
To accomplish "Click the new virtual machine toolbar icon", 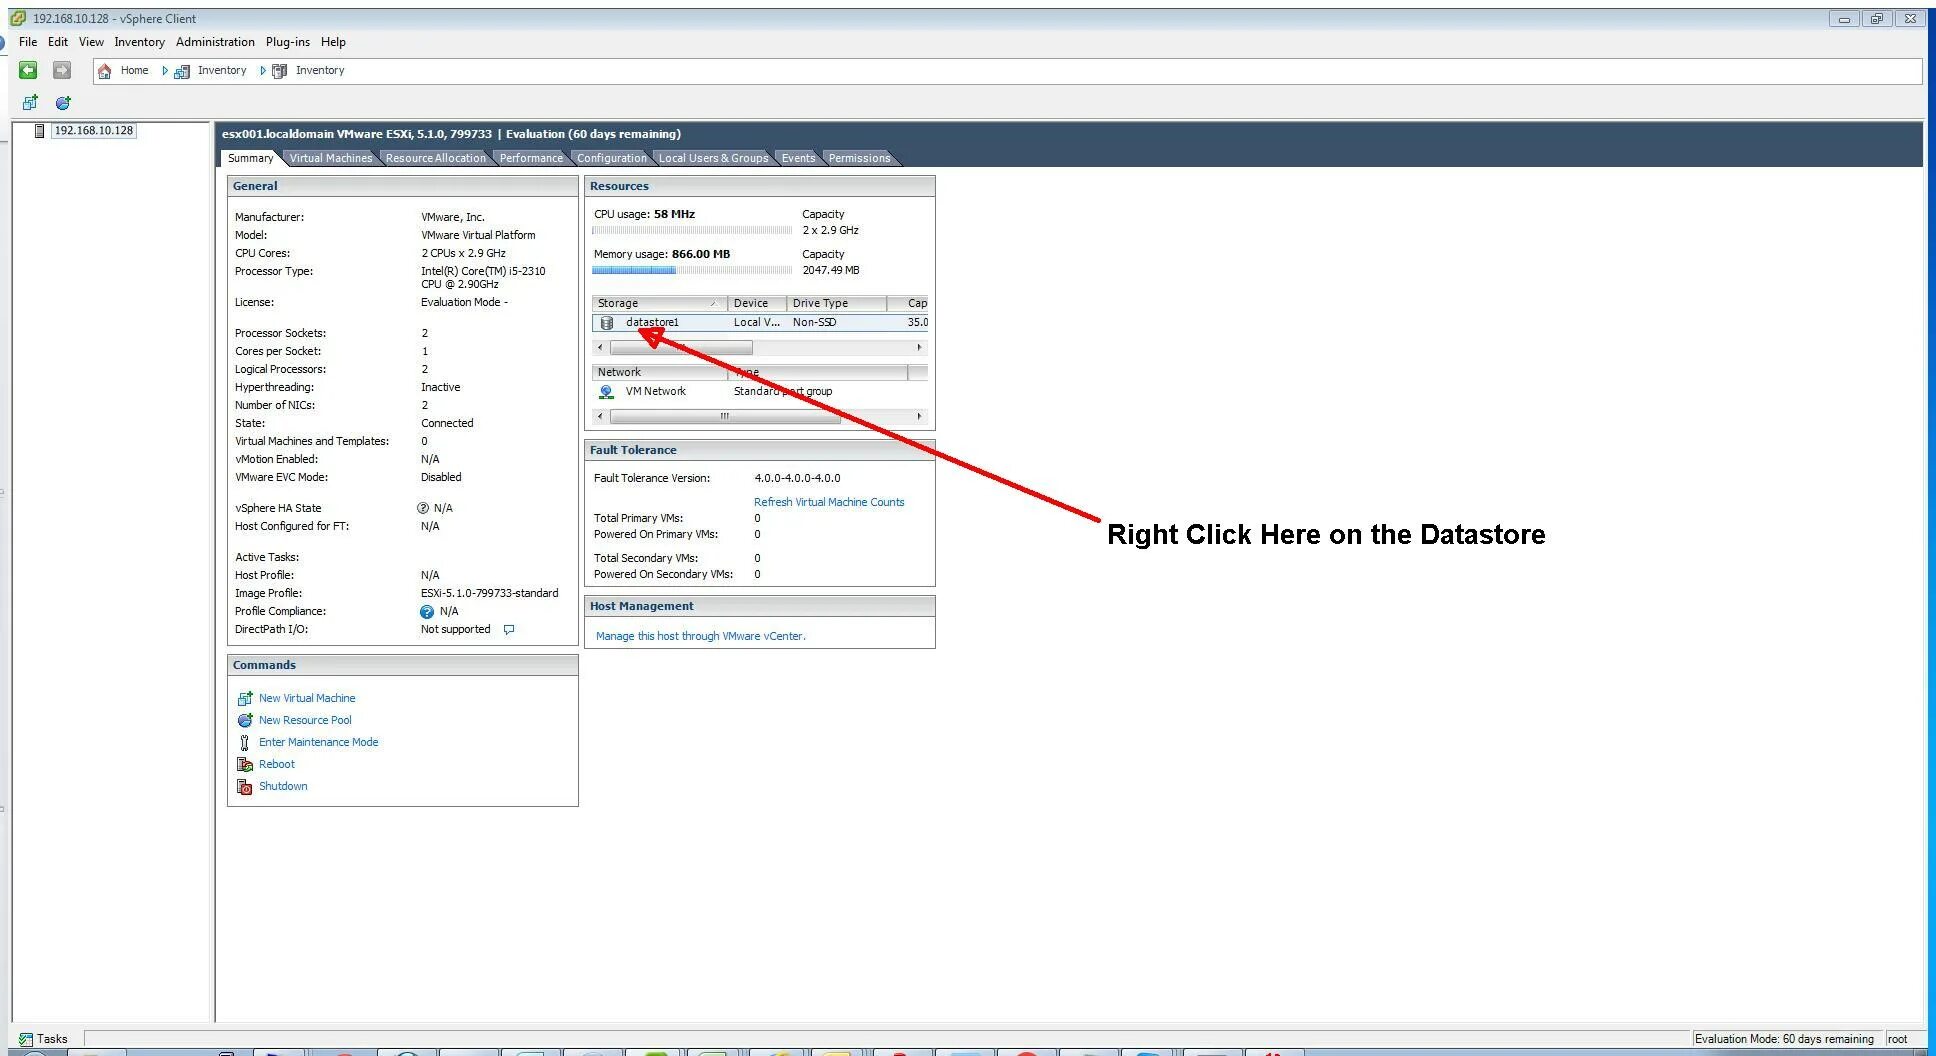I will click(30, 102).
